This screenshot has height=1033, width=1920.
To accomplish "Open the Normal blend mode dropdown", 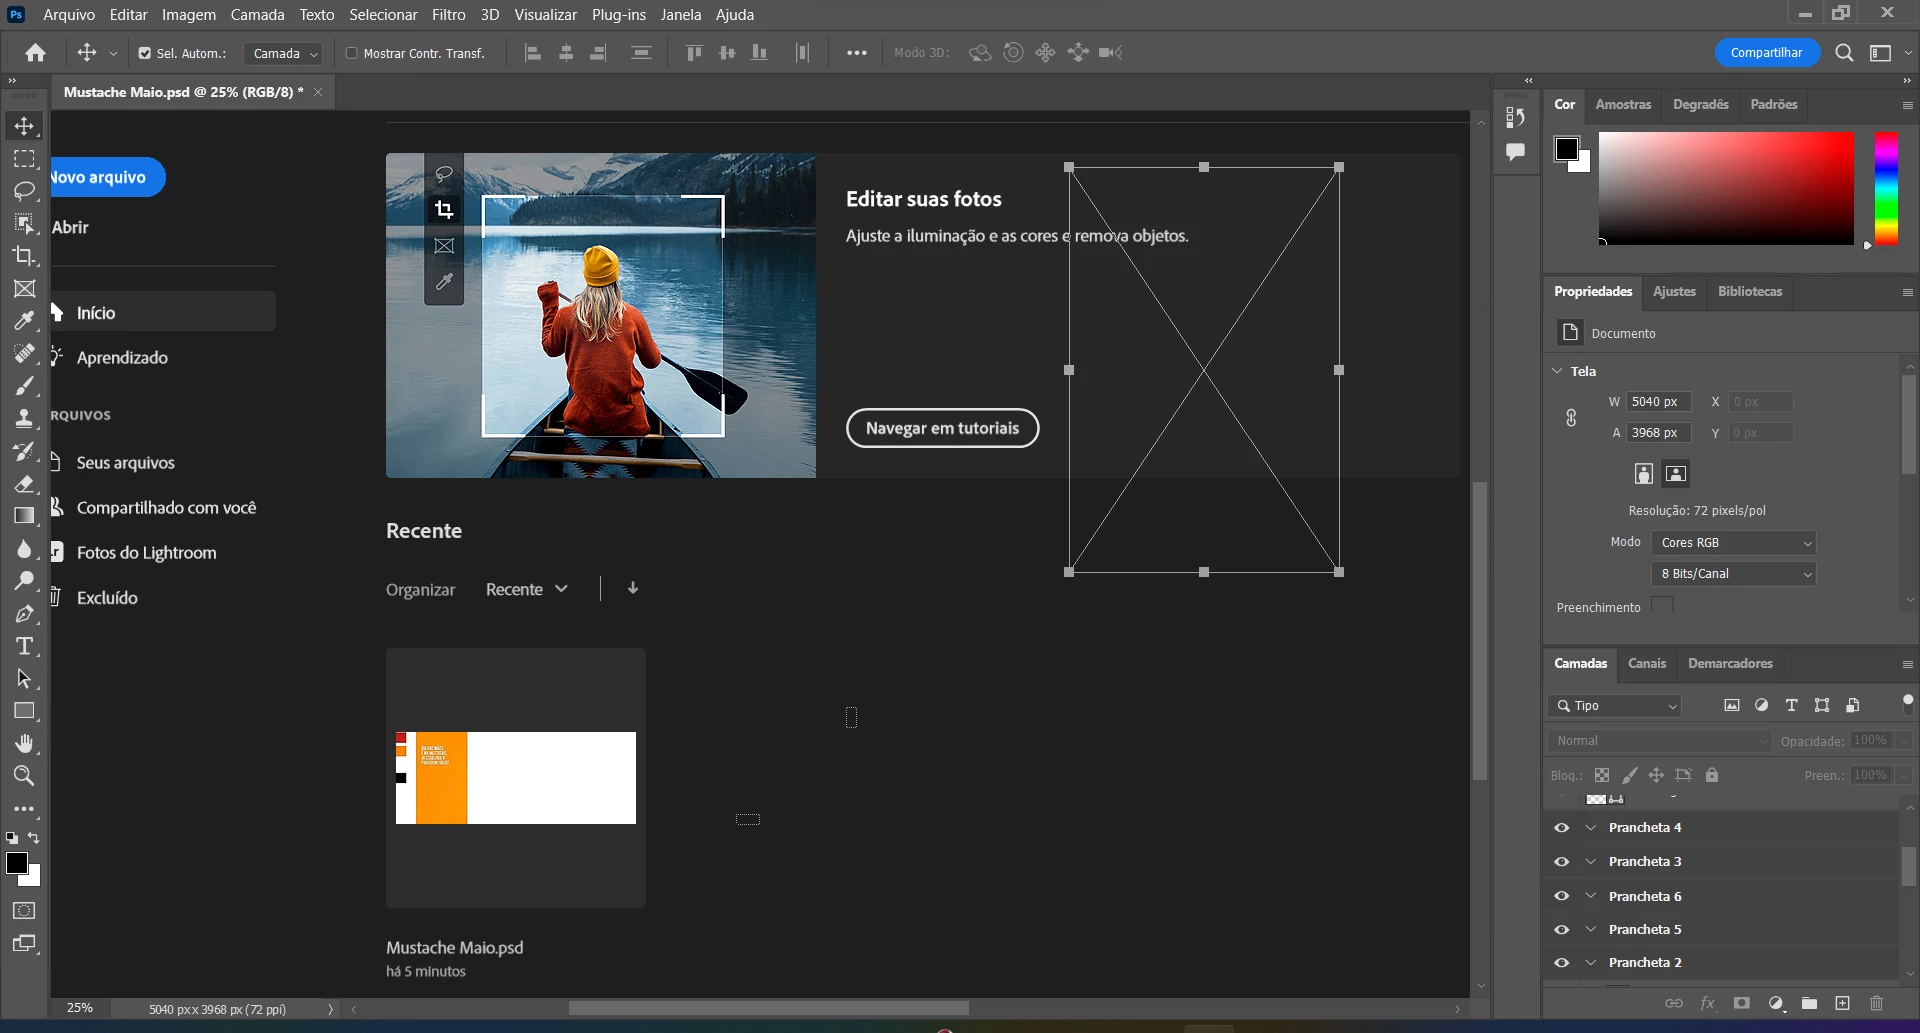I will pos(1660,741).
